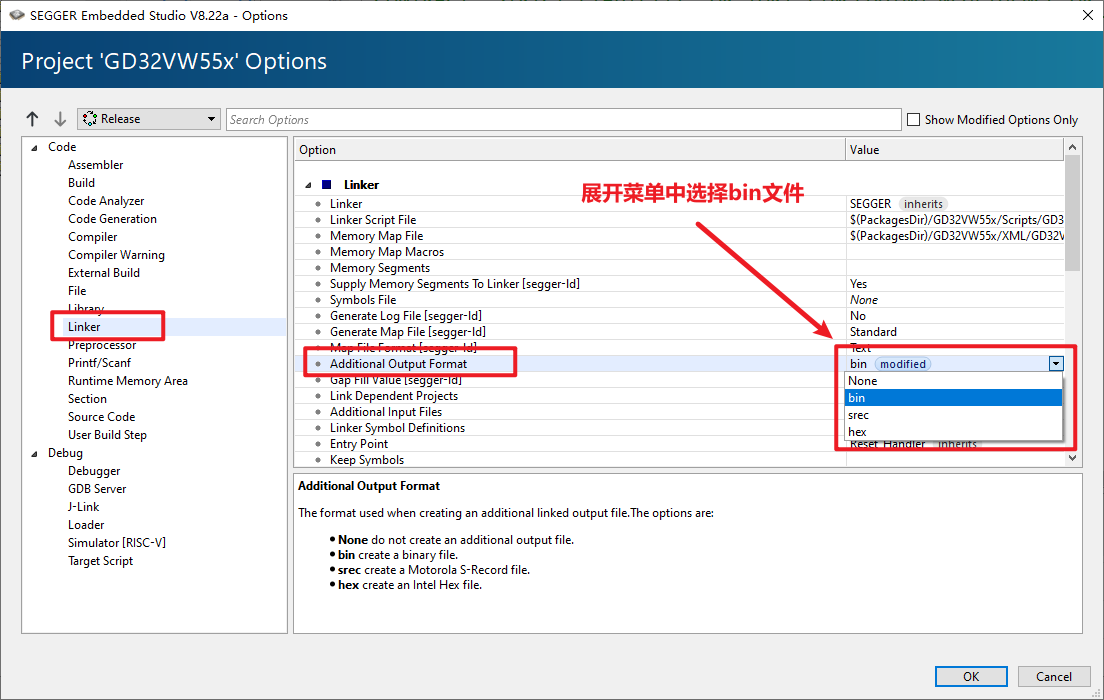
Task: Click the Search Options input field
Action: pos(563,120)
